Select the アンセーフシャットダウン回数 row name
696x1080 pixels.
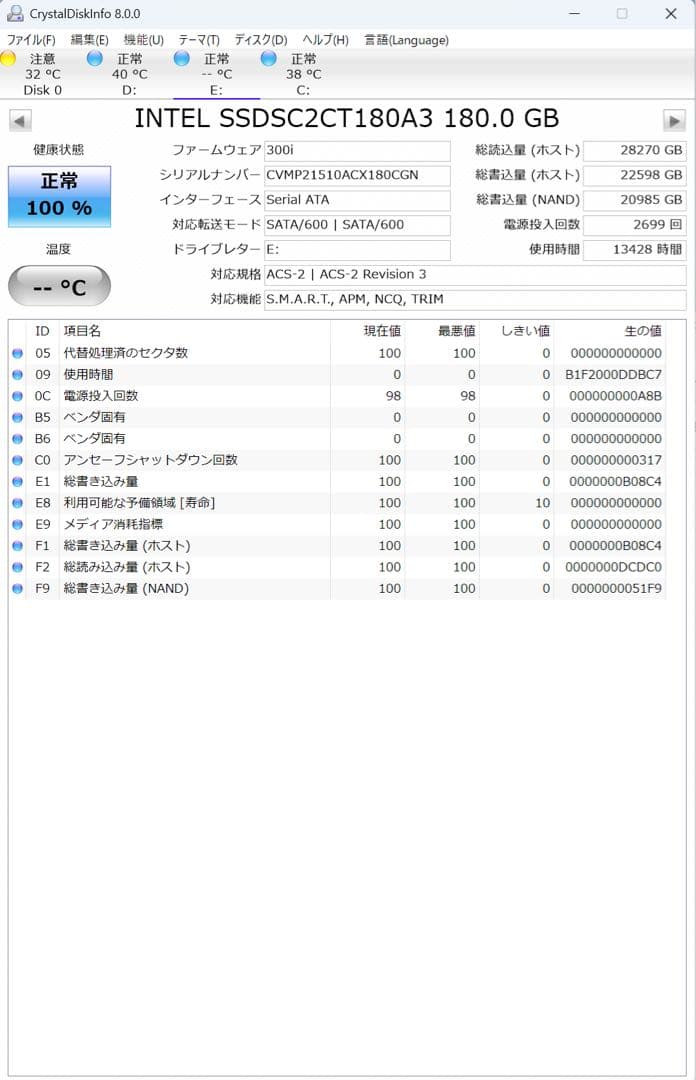coord(151,459)
